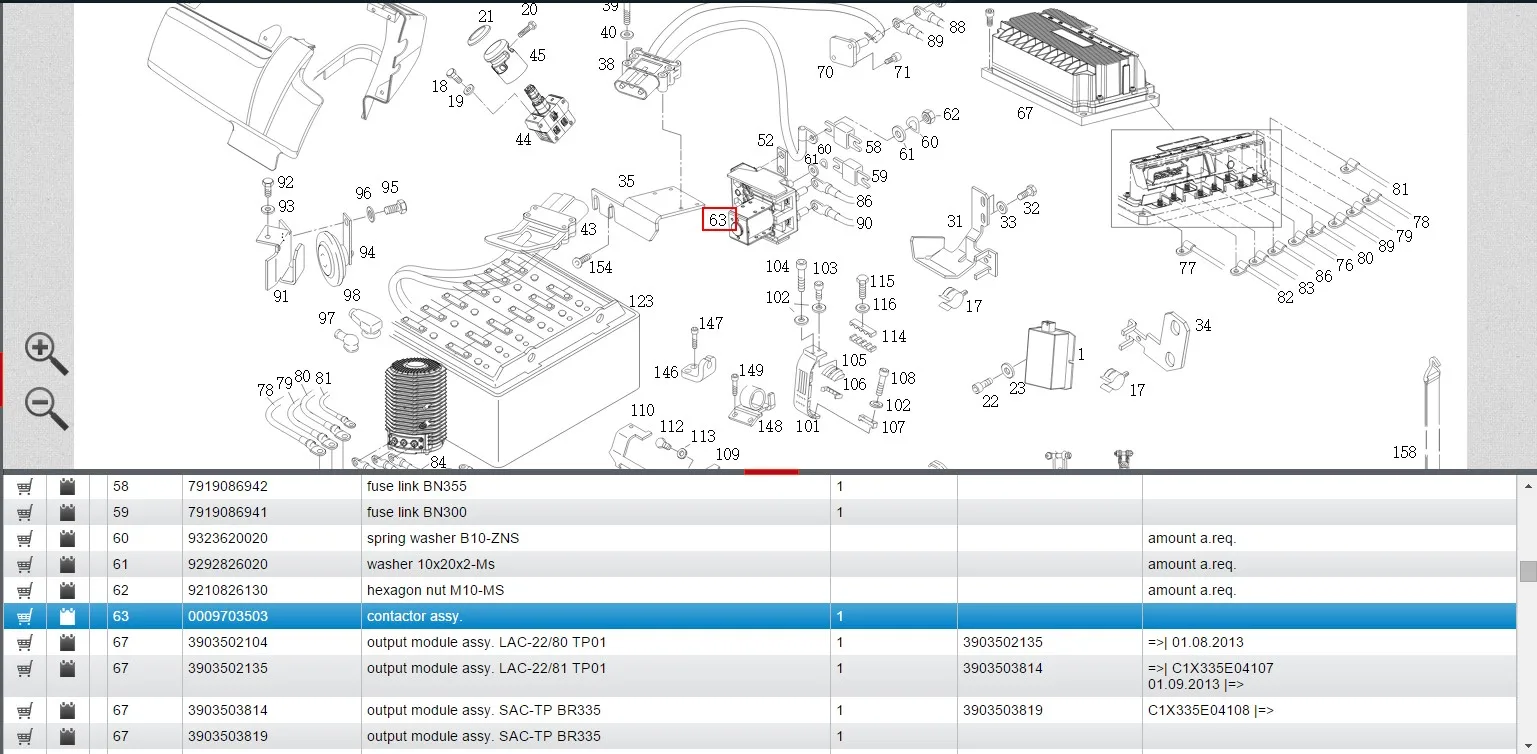Image resolution: width=1537 pixels, height=754 pixels.
Task: Select callout 44 in the diagram
Action: (523, 140)
